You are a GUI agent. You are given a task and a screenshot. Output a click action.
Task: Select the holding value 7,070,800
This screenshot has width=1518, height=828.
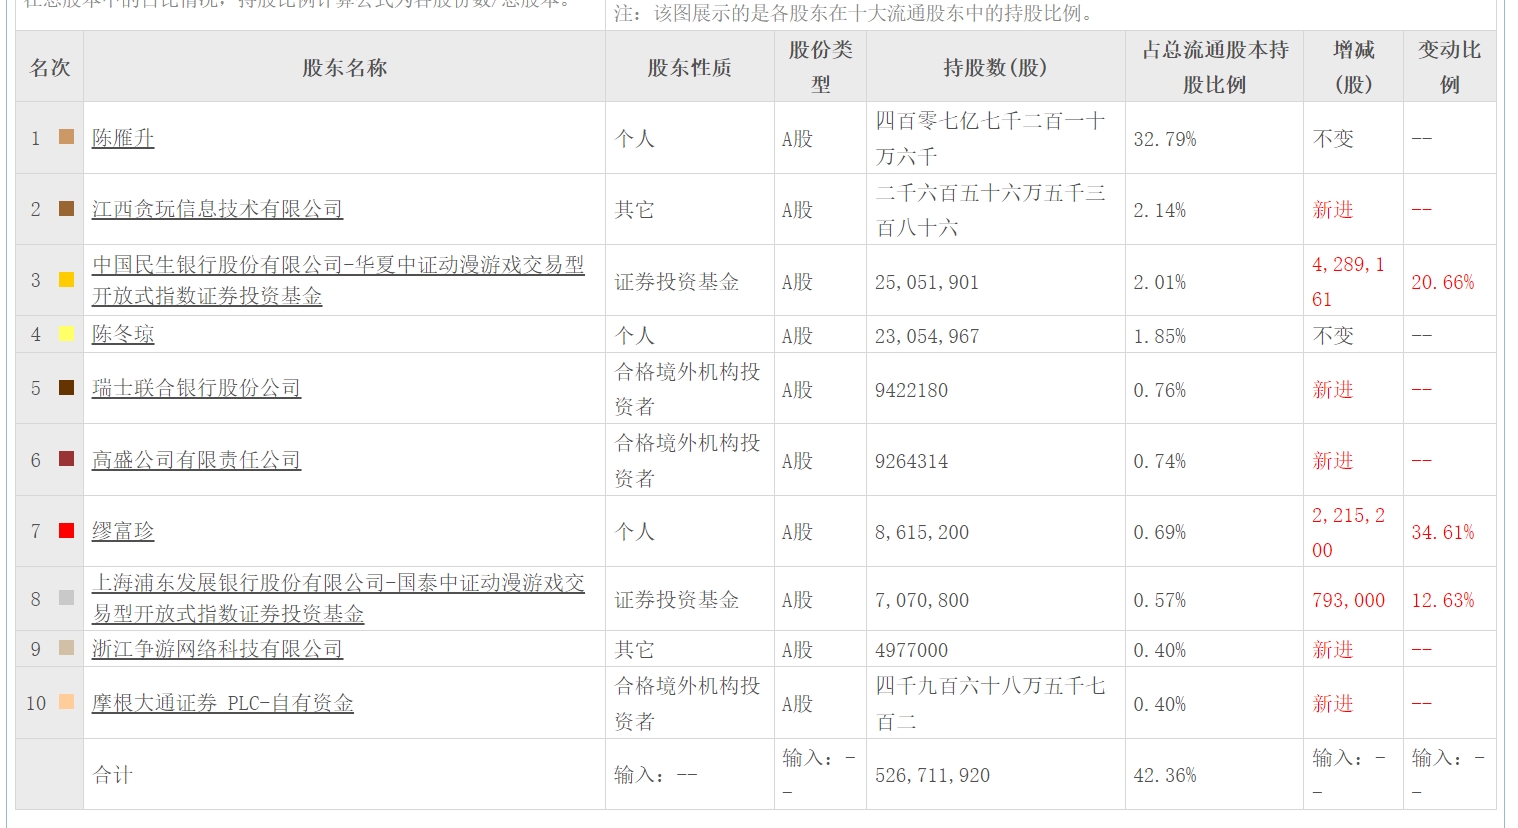click(922, 600)
